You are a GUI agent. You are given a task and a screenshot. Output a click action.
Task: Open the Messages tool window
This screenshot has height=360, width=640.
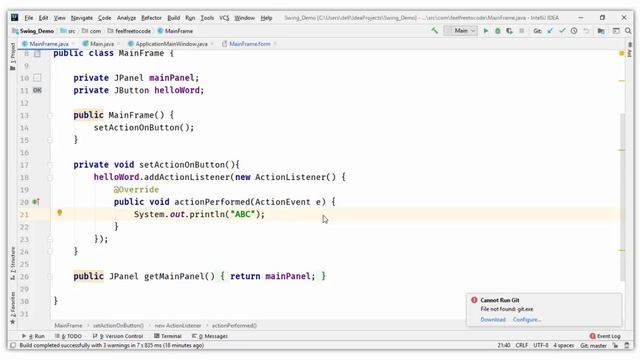click(x=210, y=336)
